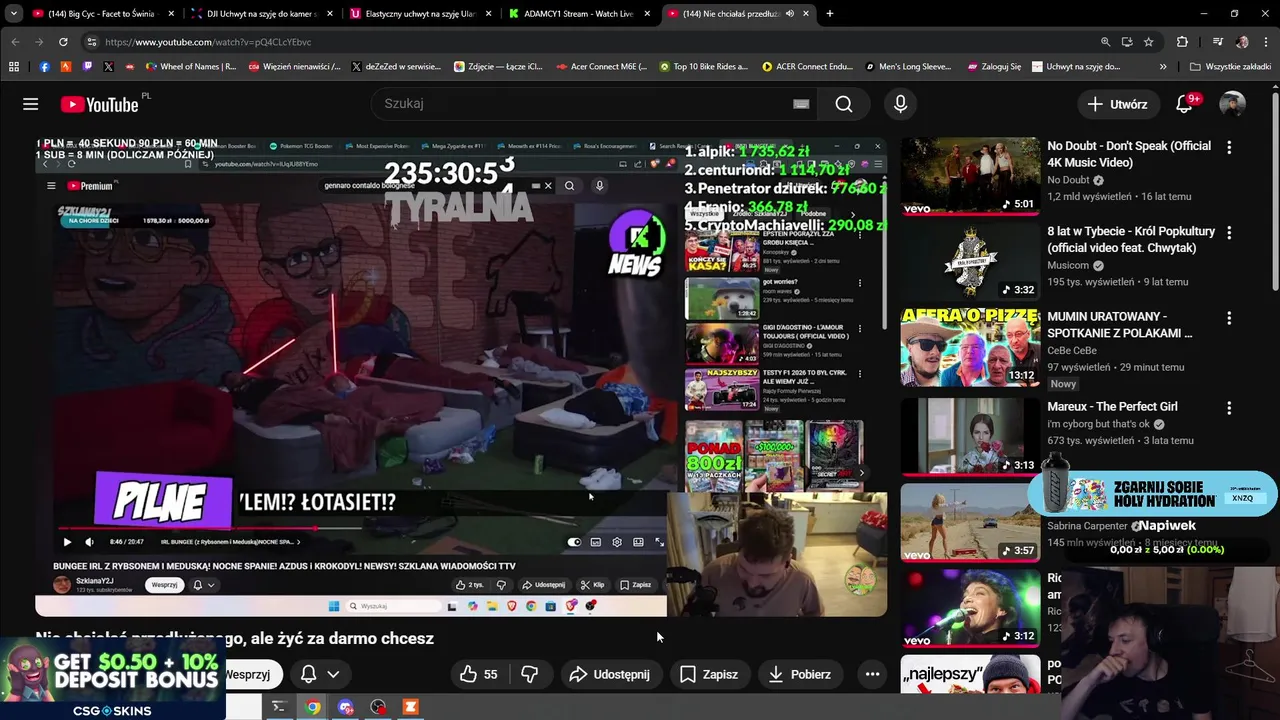Open the YouTube guide hamburger menu
1280x720 pixels.
31,104
